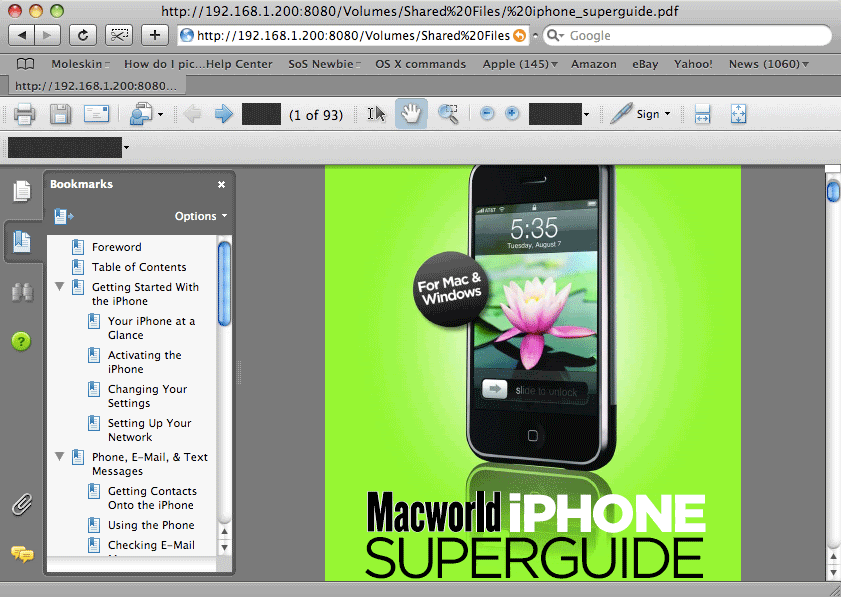841x597 pixels.
Task: Click the Fit Width scrolling icon
Action: pos(703,114)
